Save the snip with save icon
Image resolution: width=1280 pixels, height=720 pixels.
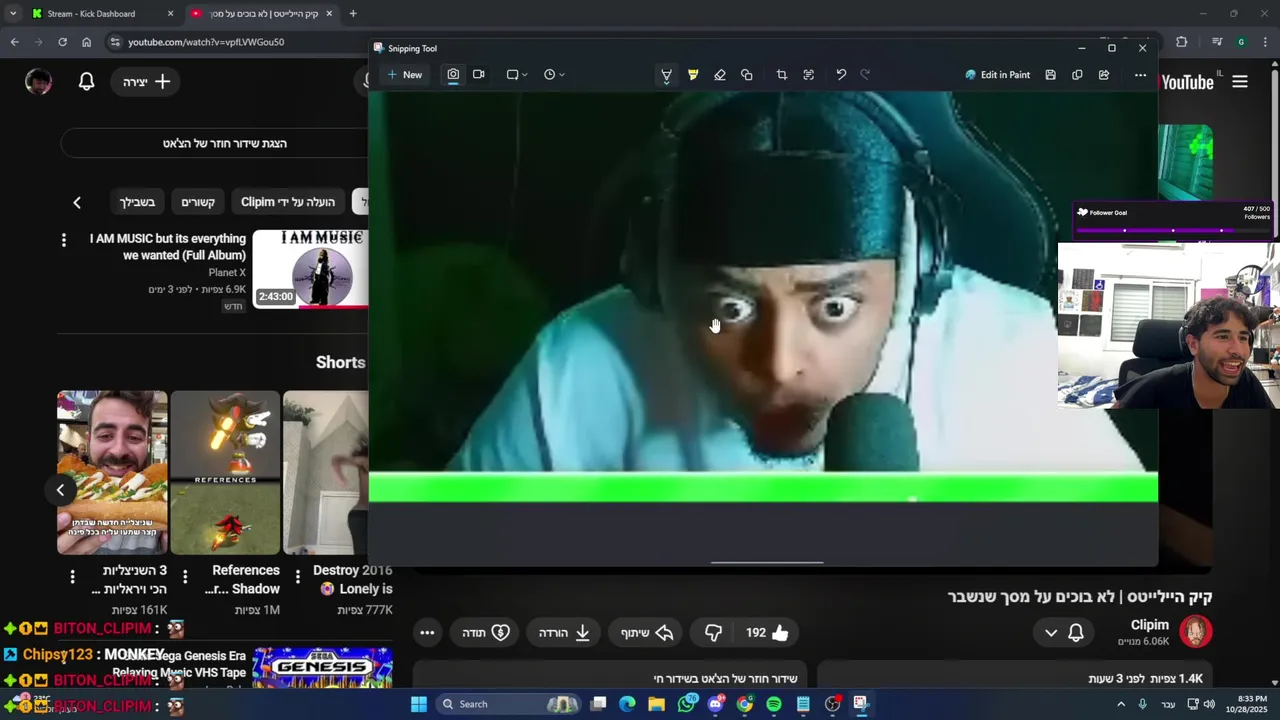click(x=1050, y=75)
